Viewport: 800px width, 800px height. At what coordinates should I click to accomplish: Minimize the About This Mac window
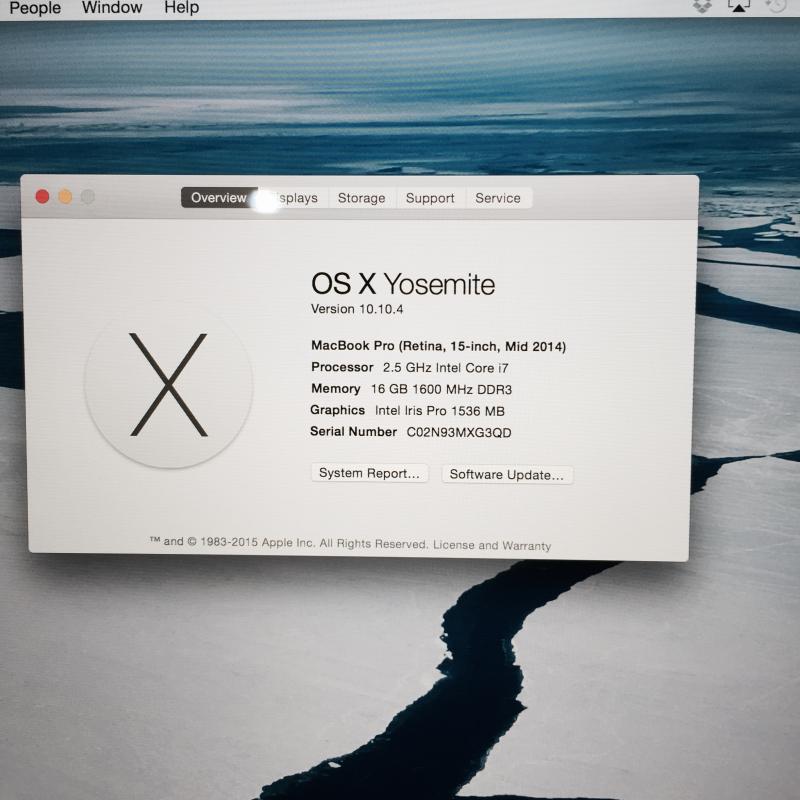65,196
